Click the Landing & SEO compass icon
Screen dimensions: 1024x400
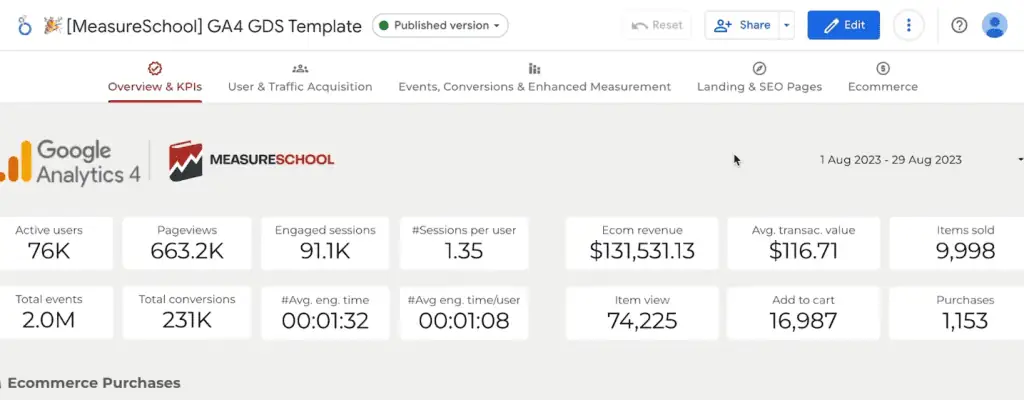[x=759, y=69]
